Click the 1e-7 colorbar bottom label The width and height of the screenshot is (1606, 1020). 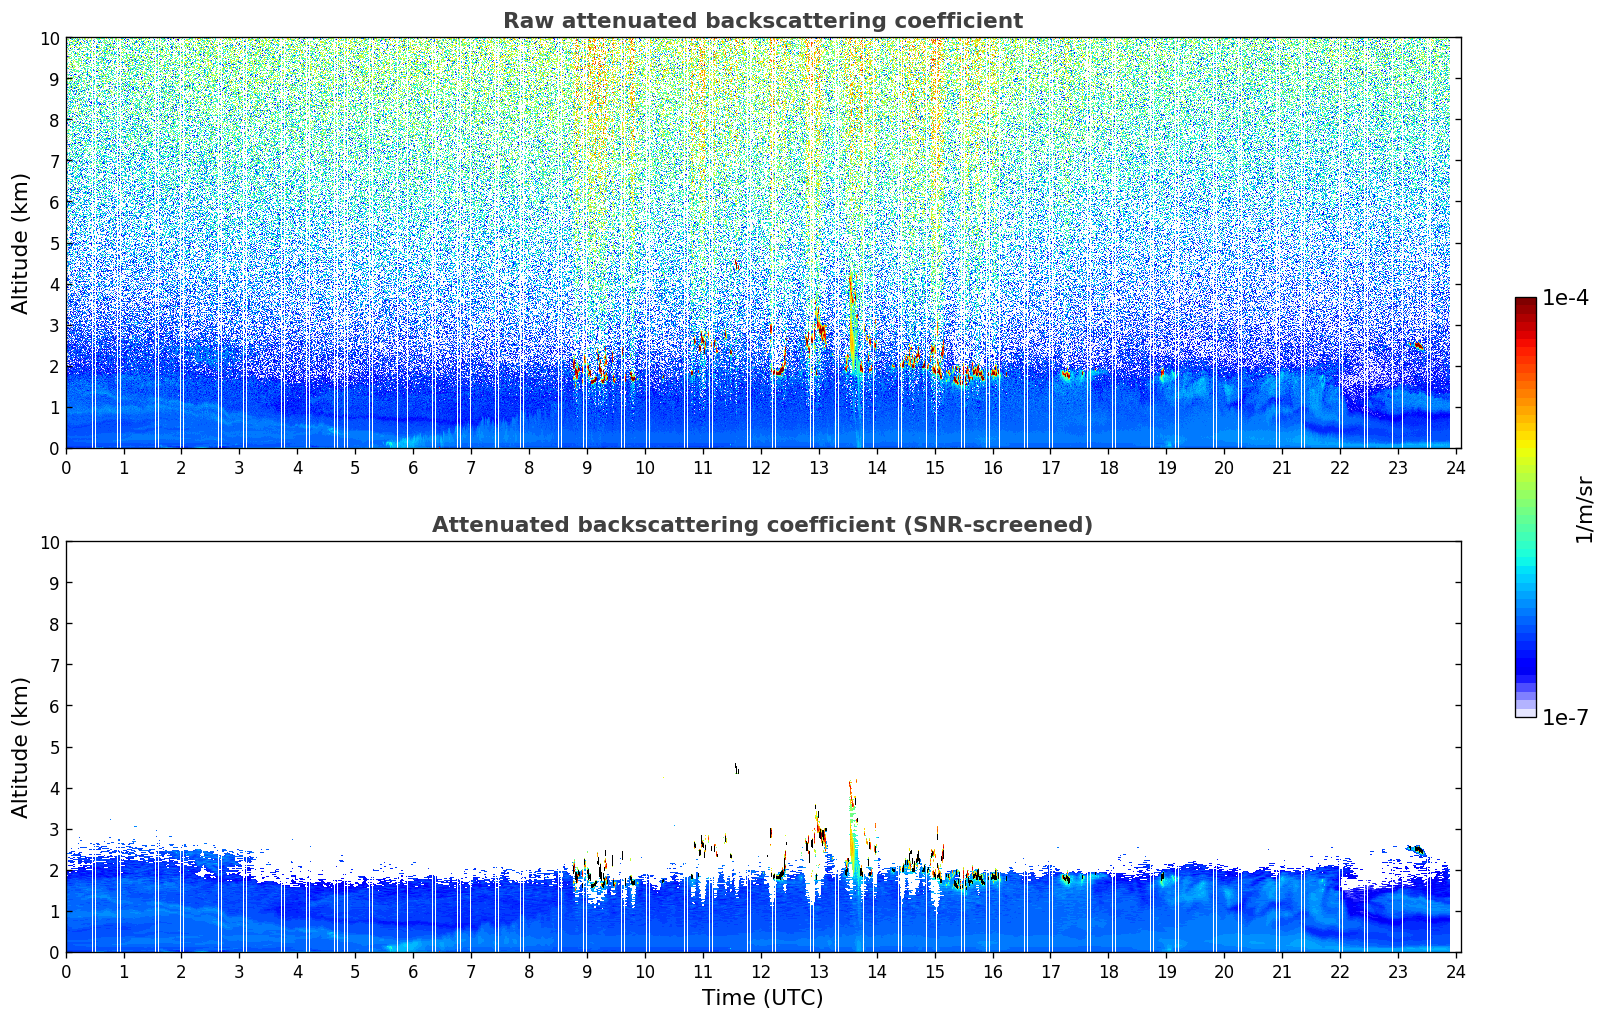1565,717
